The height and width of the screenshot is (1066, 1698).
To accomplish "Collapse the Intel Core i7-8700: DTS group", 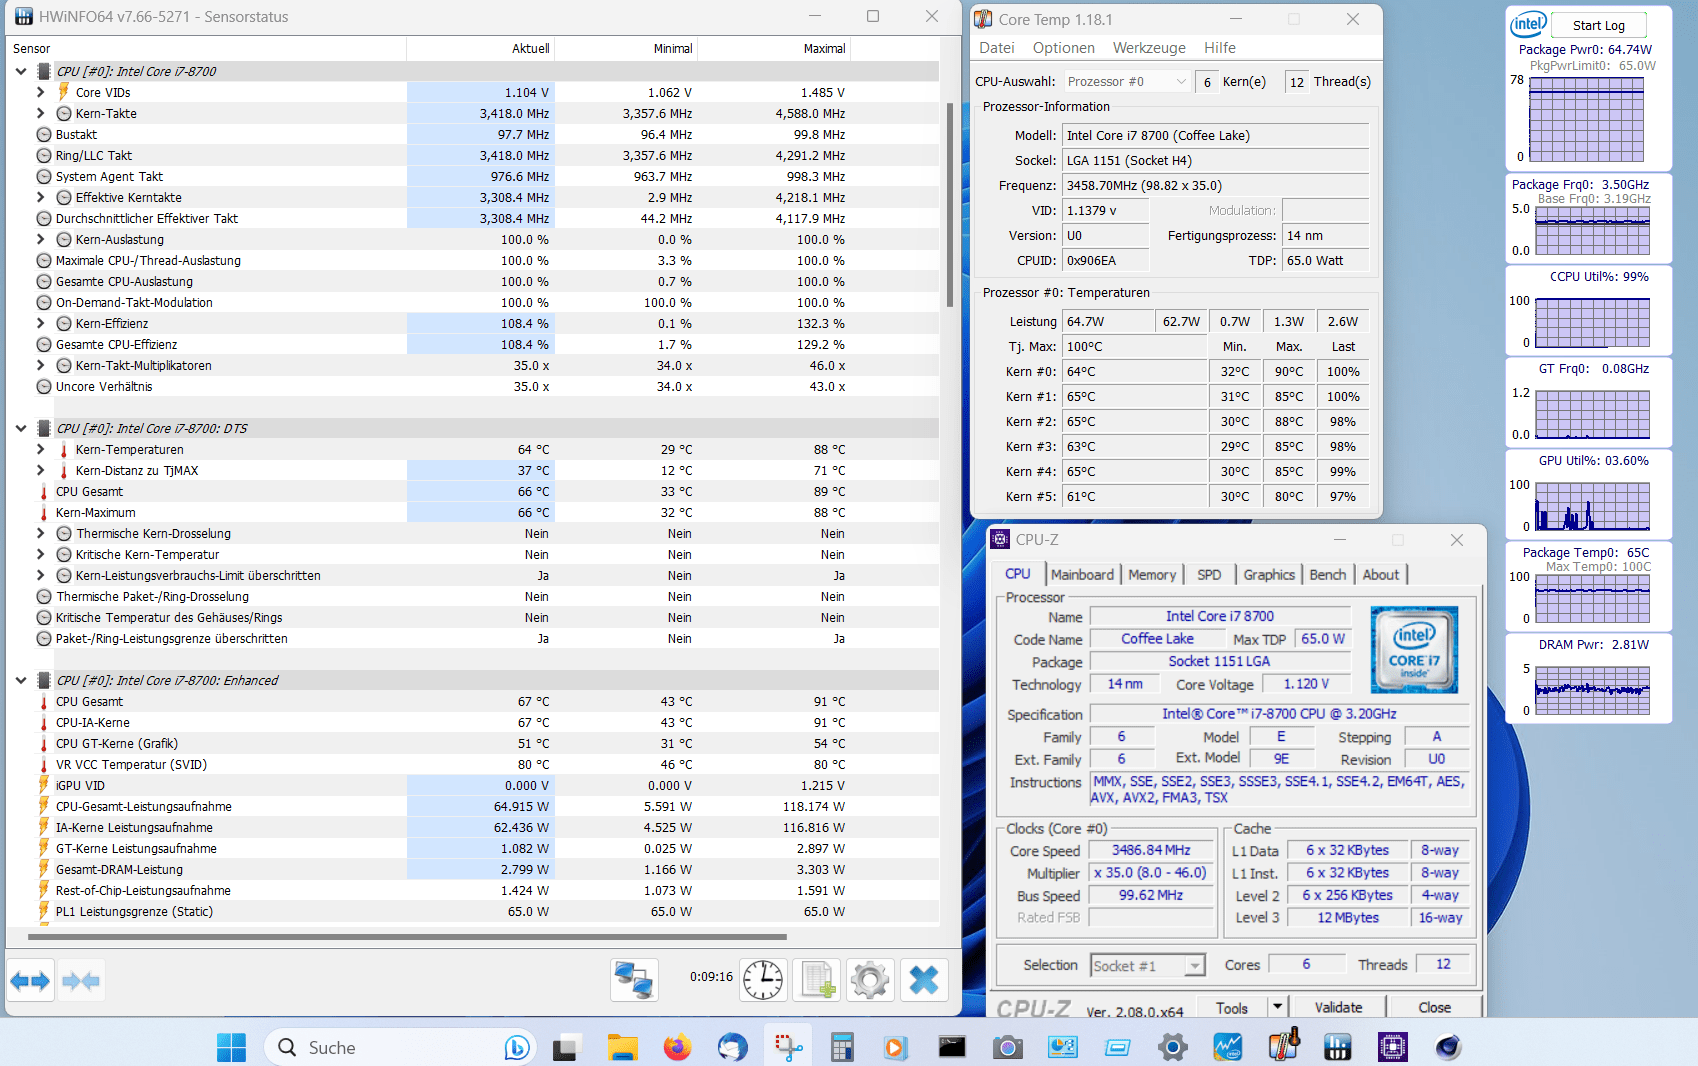I will (x=21, y=428).
